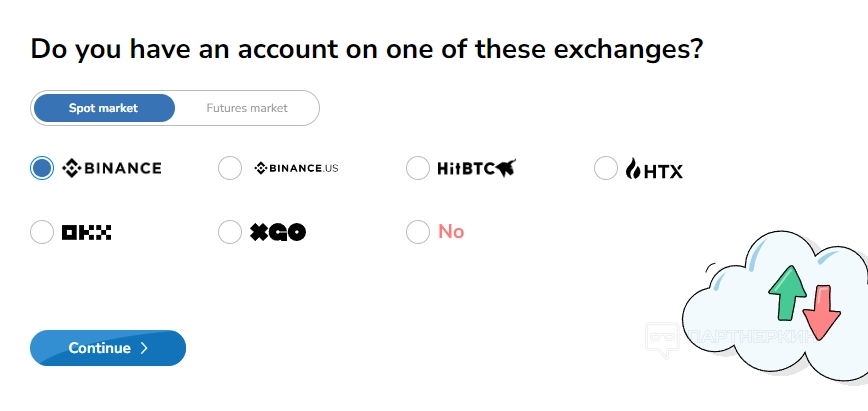Select the HitBTC radio button
This screenshot has width=868, height=411.
click(x=418, y=168)
